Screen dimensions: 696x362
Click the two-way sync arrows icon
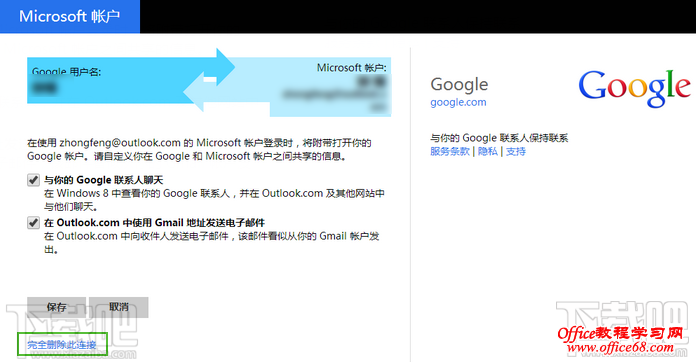pos(209,80)
